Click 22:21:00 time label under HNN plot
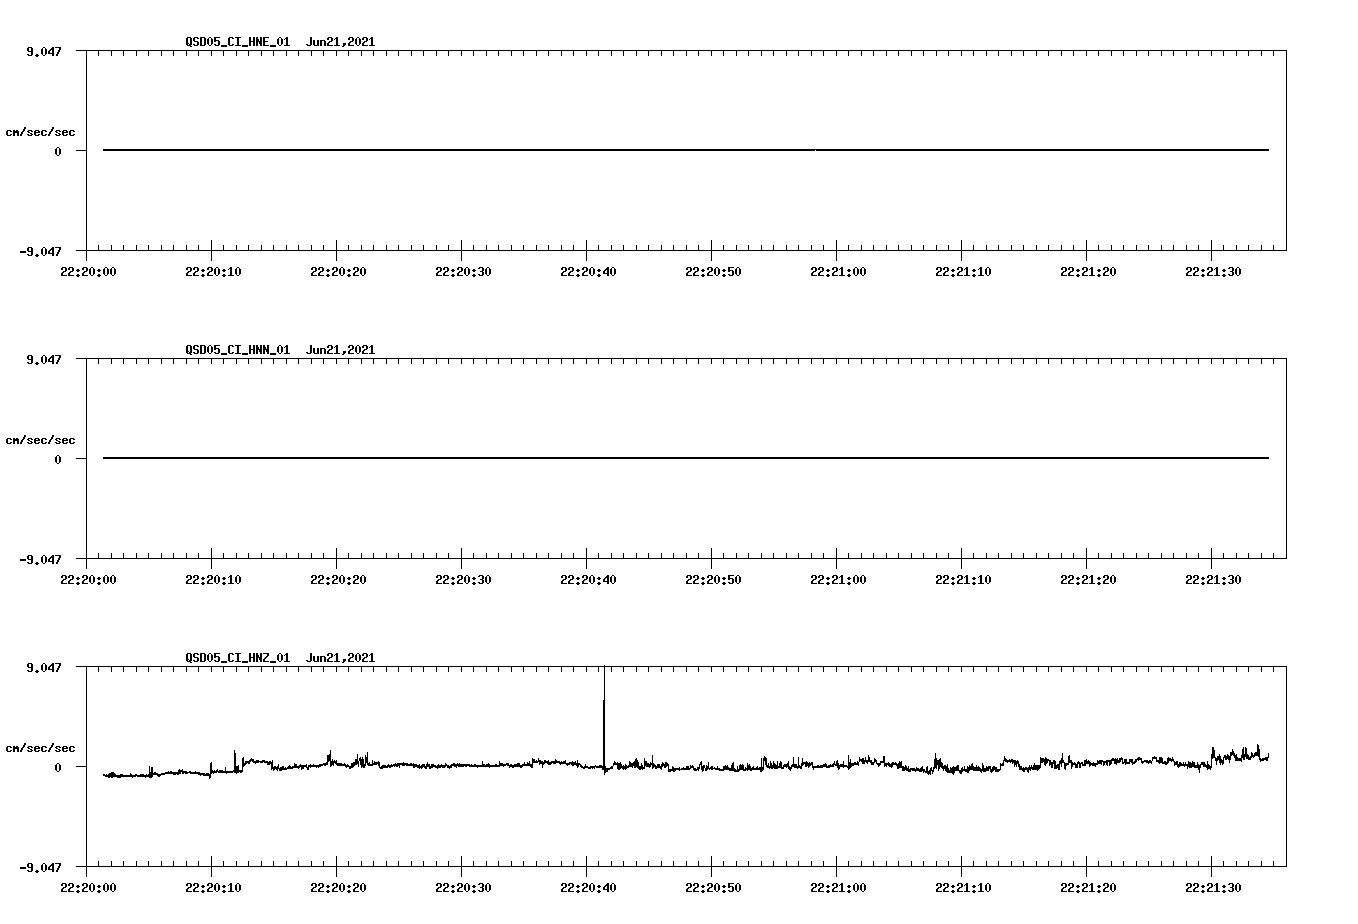This screenshot has height=924, width=1358. [x=838, y=579]
